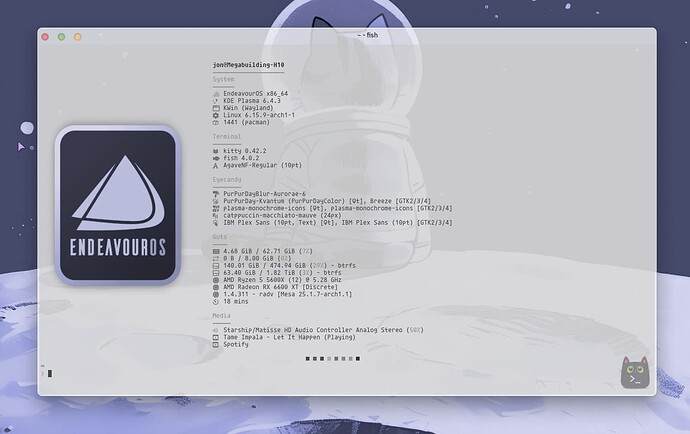Image resolution: width=690 pixels, height=434 pixels.
Task: Click the 'jon@Megabuilding-H10' hostname text
Action: (x=249, y=65)
